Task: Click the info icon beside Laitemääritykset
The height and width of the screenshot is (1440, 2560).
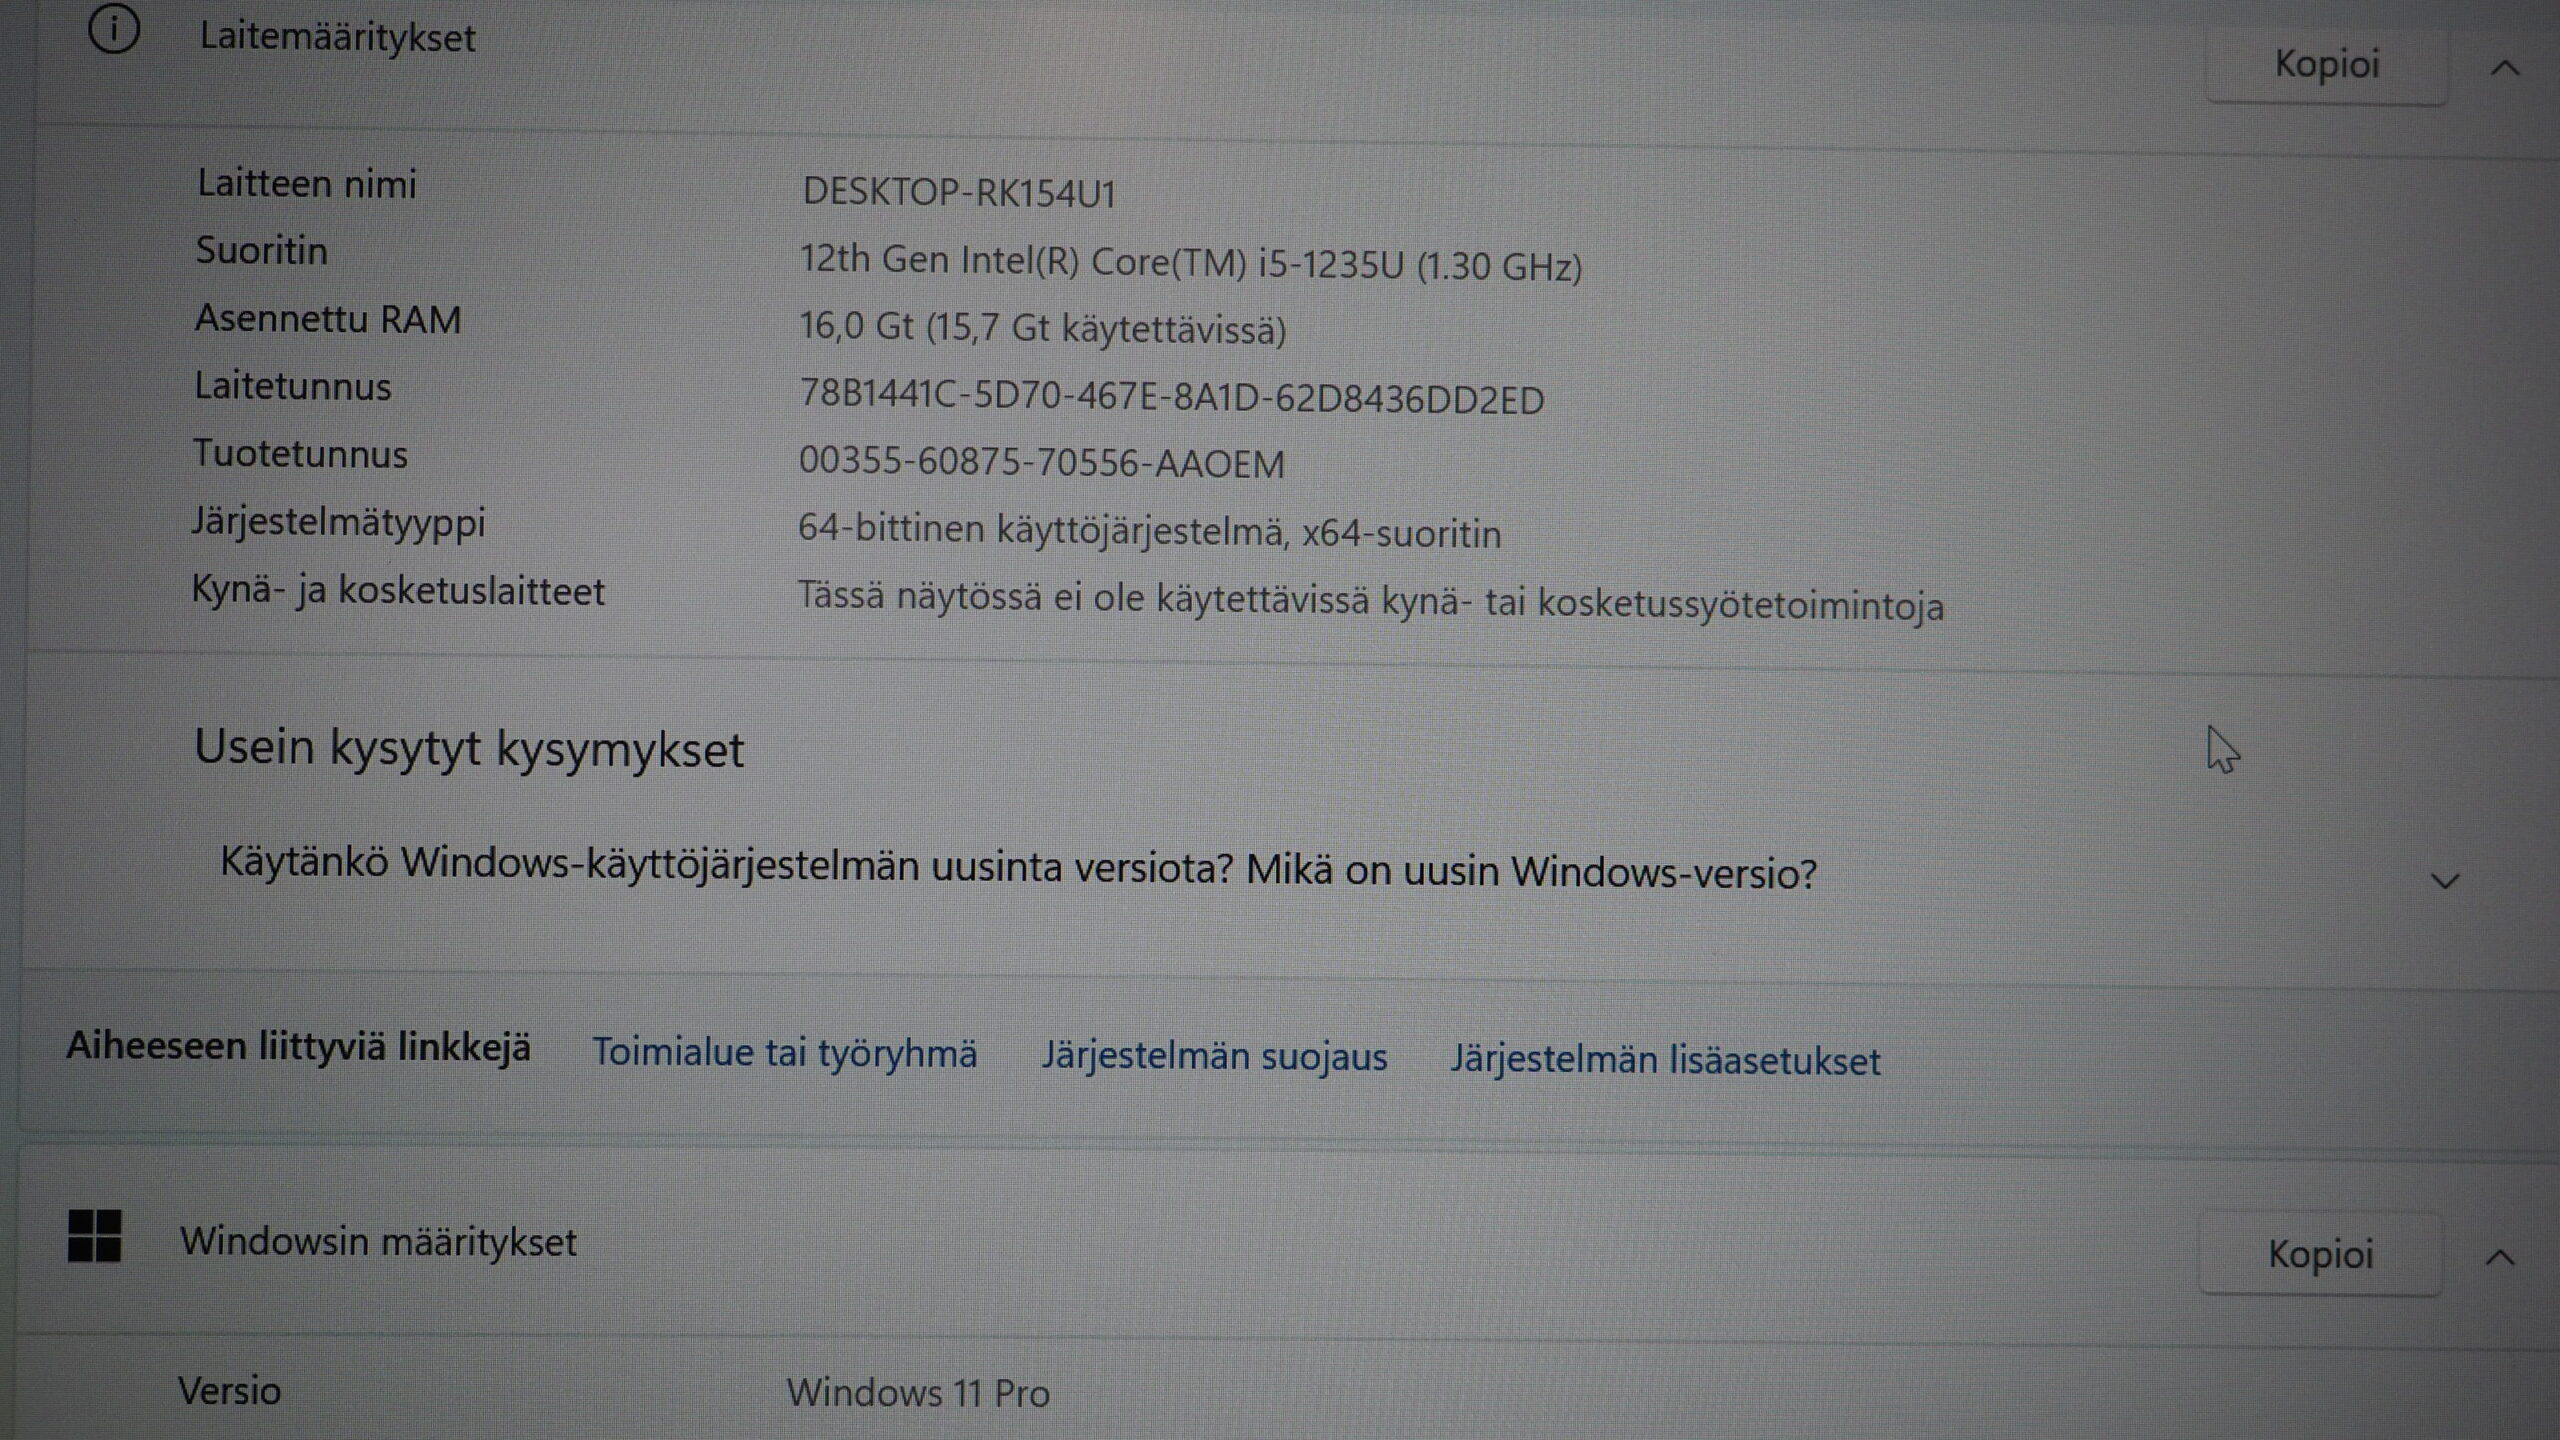Action: tap(113, 31)
